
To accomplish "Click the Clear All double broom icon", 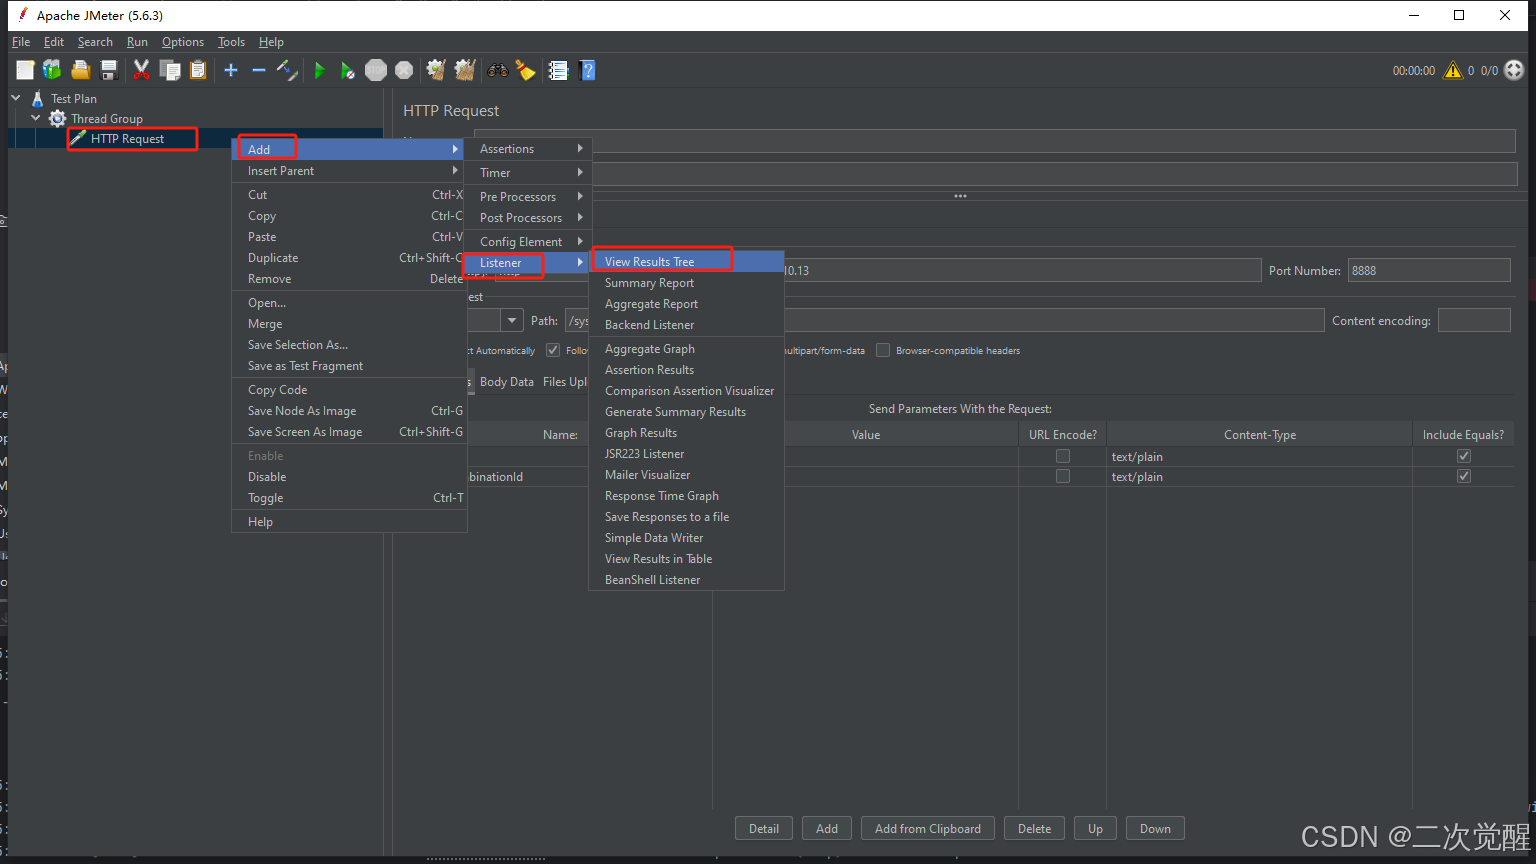I will tap(465, 70).
